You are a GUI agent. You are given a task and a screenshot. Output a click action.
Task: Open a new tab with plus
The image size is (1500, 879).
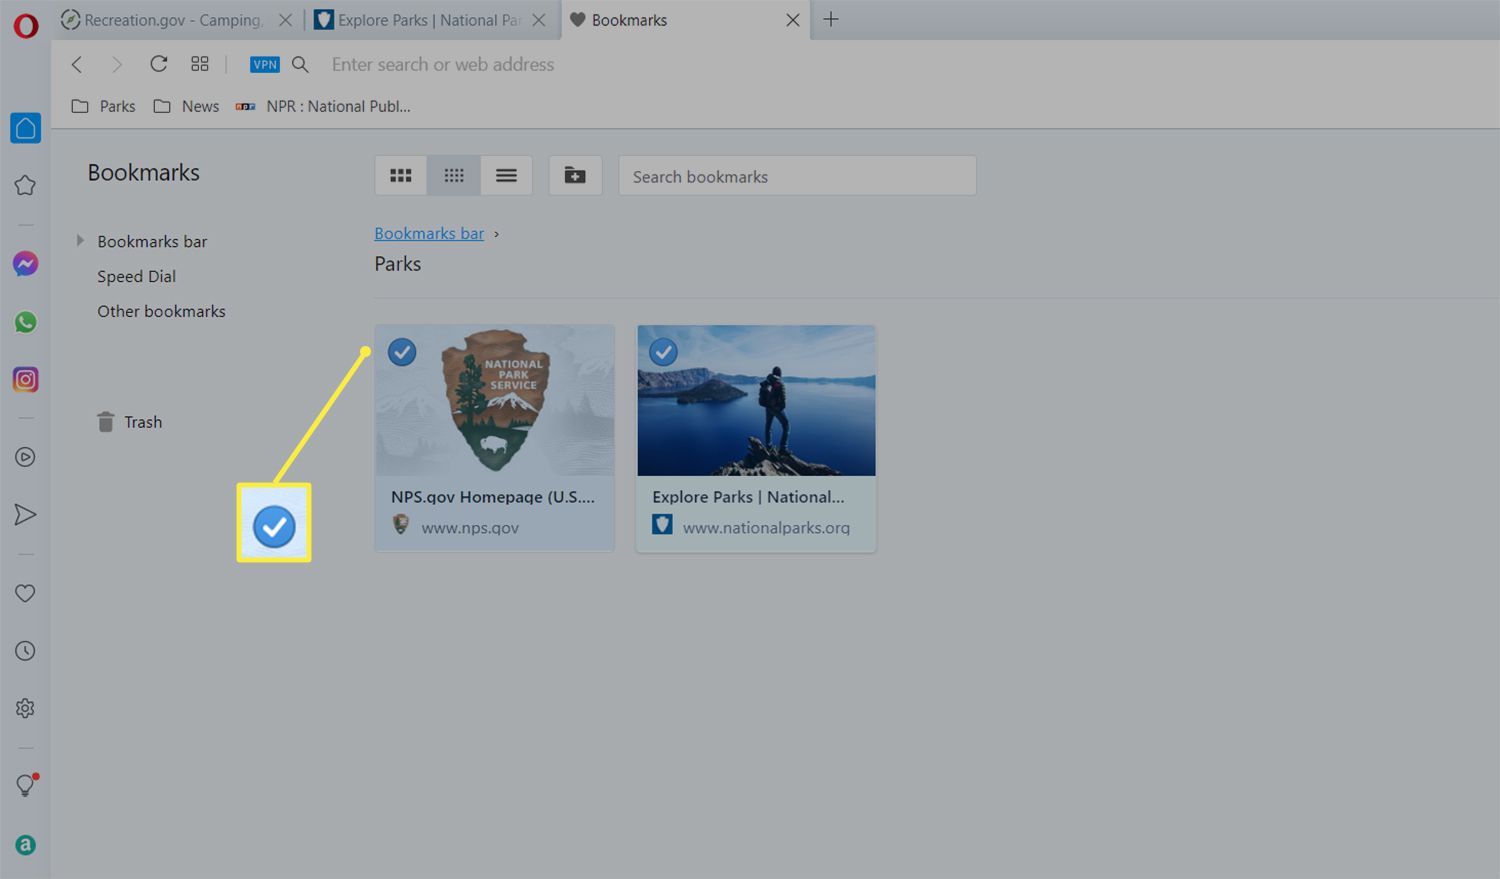[831, 19]
